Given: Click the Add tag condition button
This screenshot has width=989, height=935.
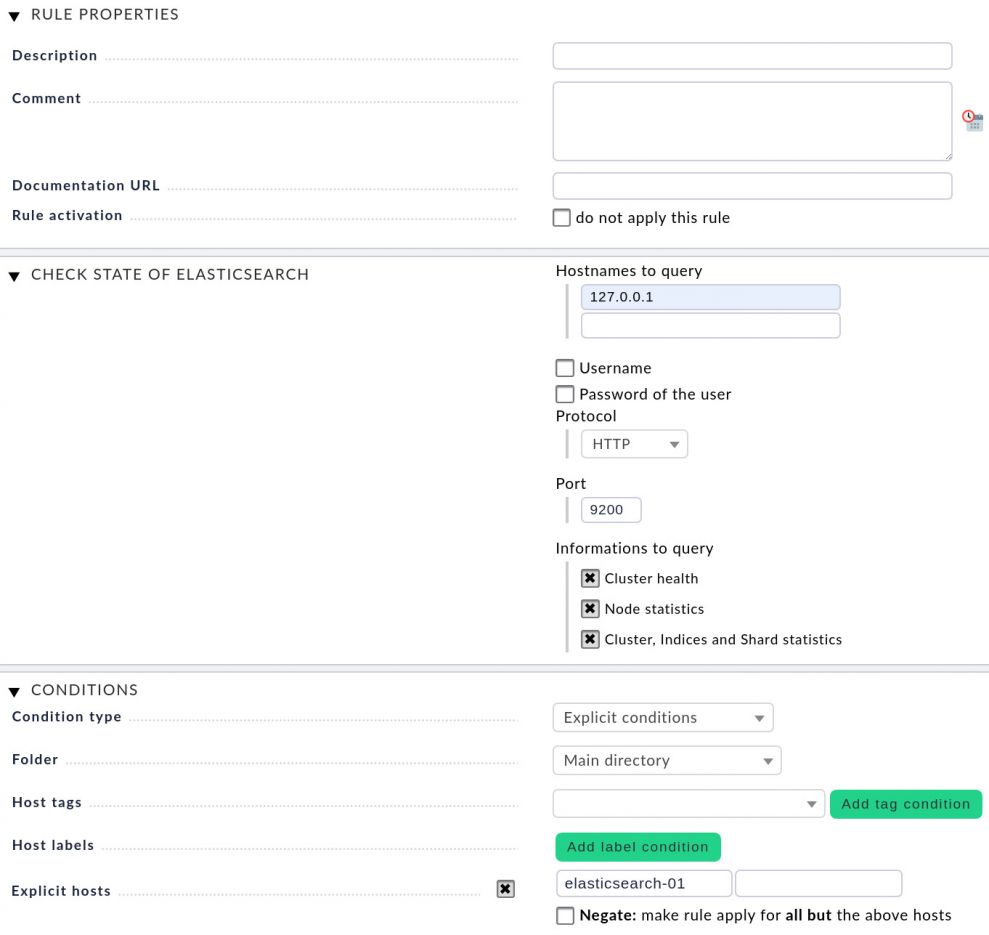Looking at the screenshot, I should pos(906,804).
